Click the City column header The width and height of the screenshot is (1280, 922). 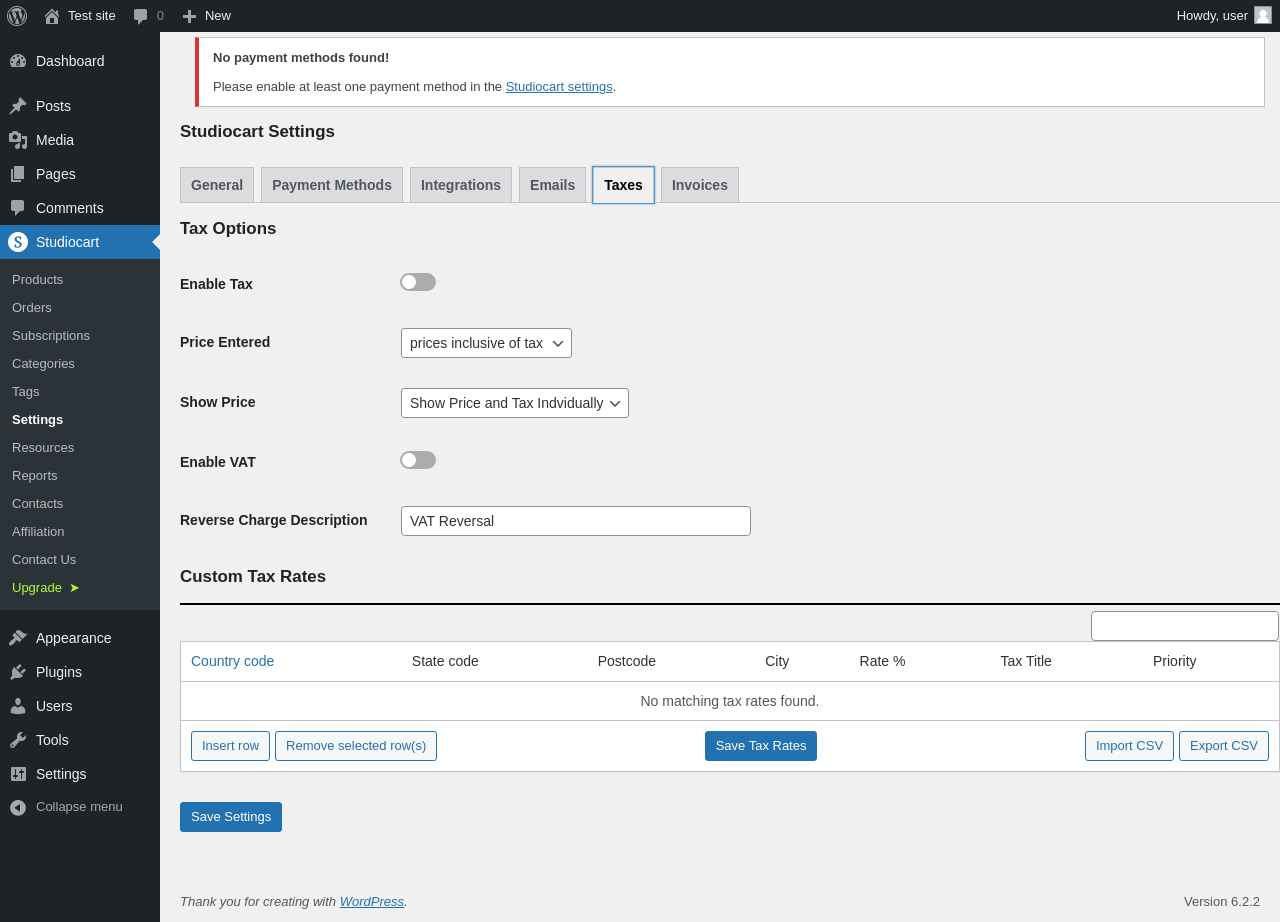777,661
